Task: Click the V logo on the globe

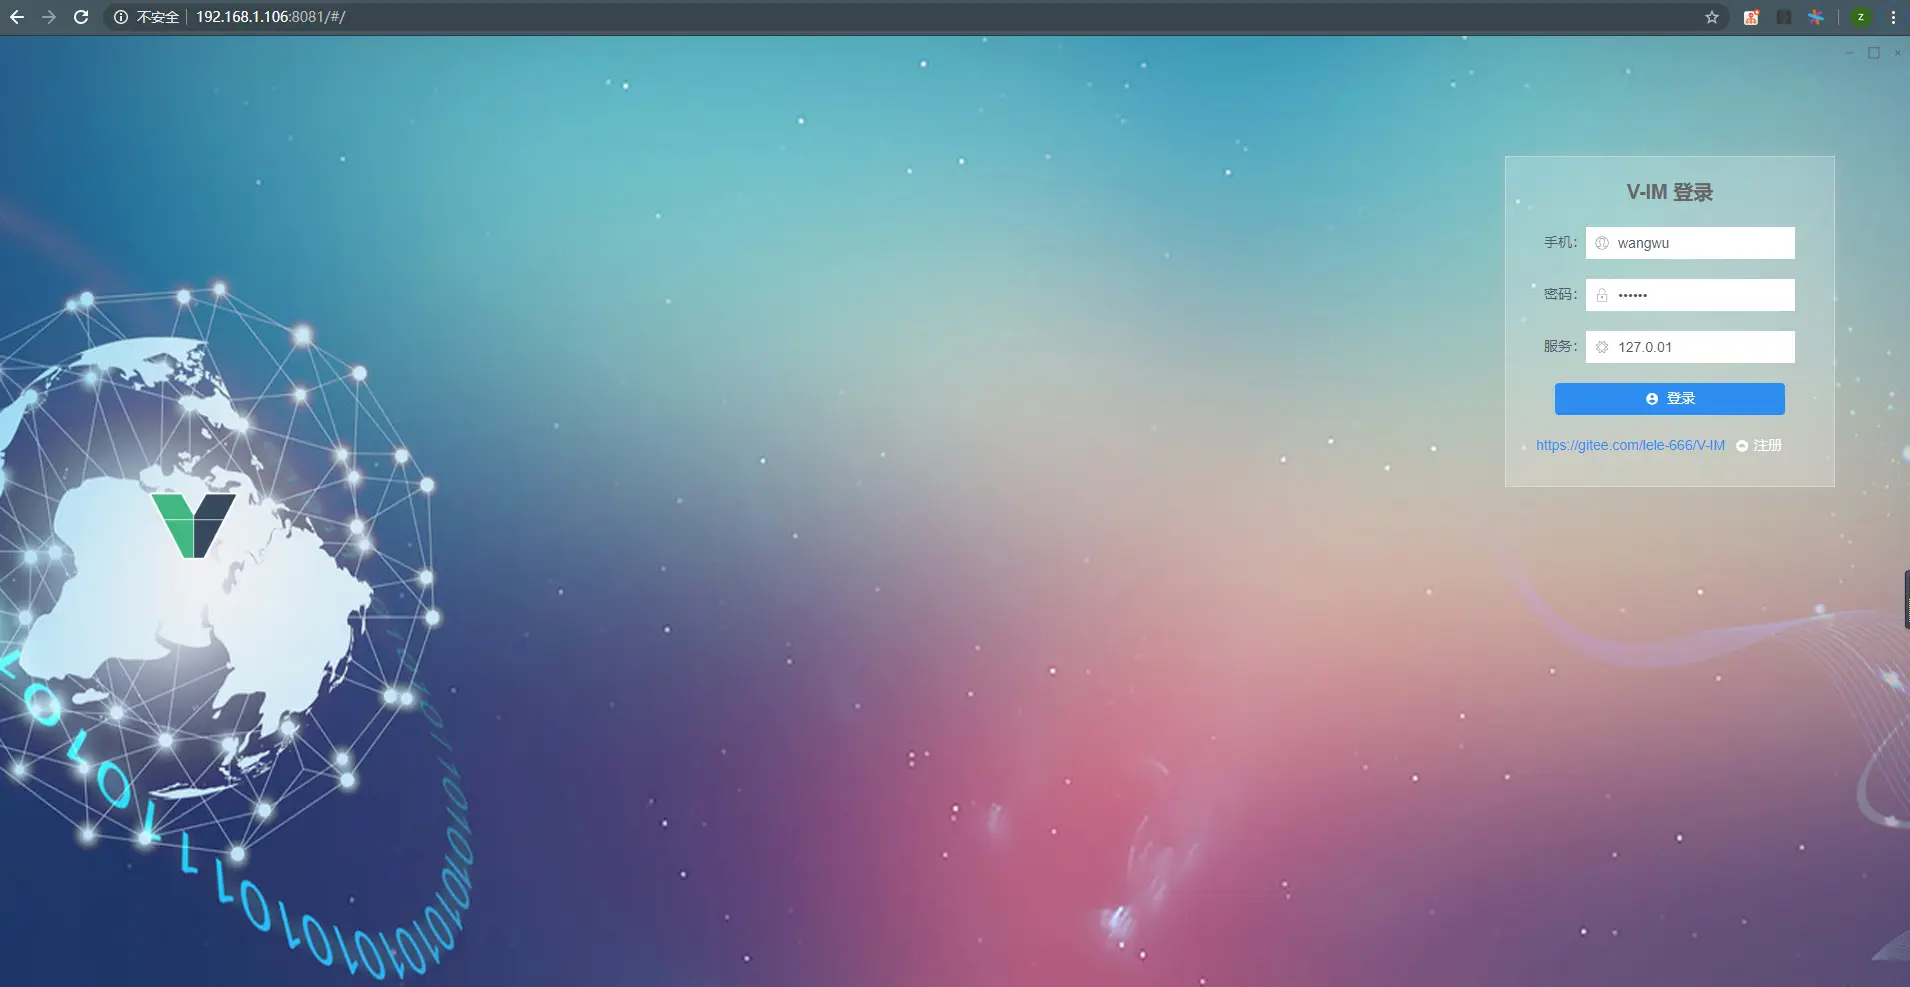Action: [194, 525]
